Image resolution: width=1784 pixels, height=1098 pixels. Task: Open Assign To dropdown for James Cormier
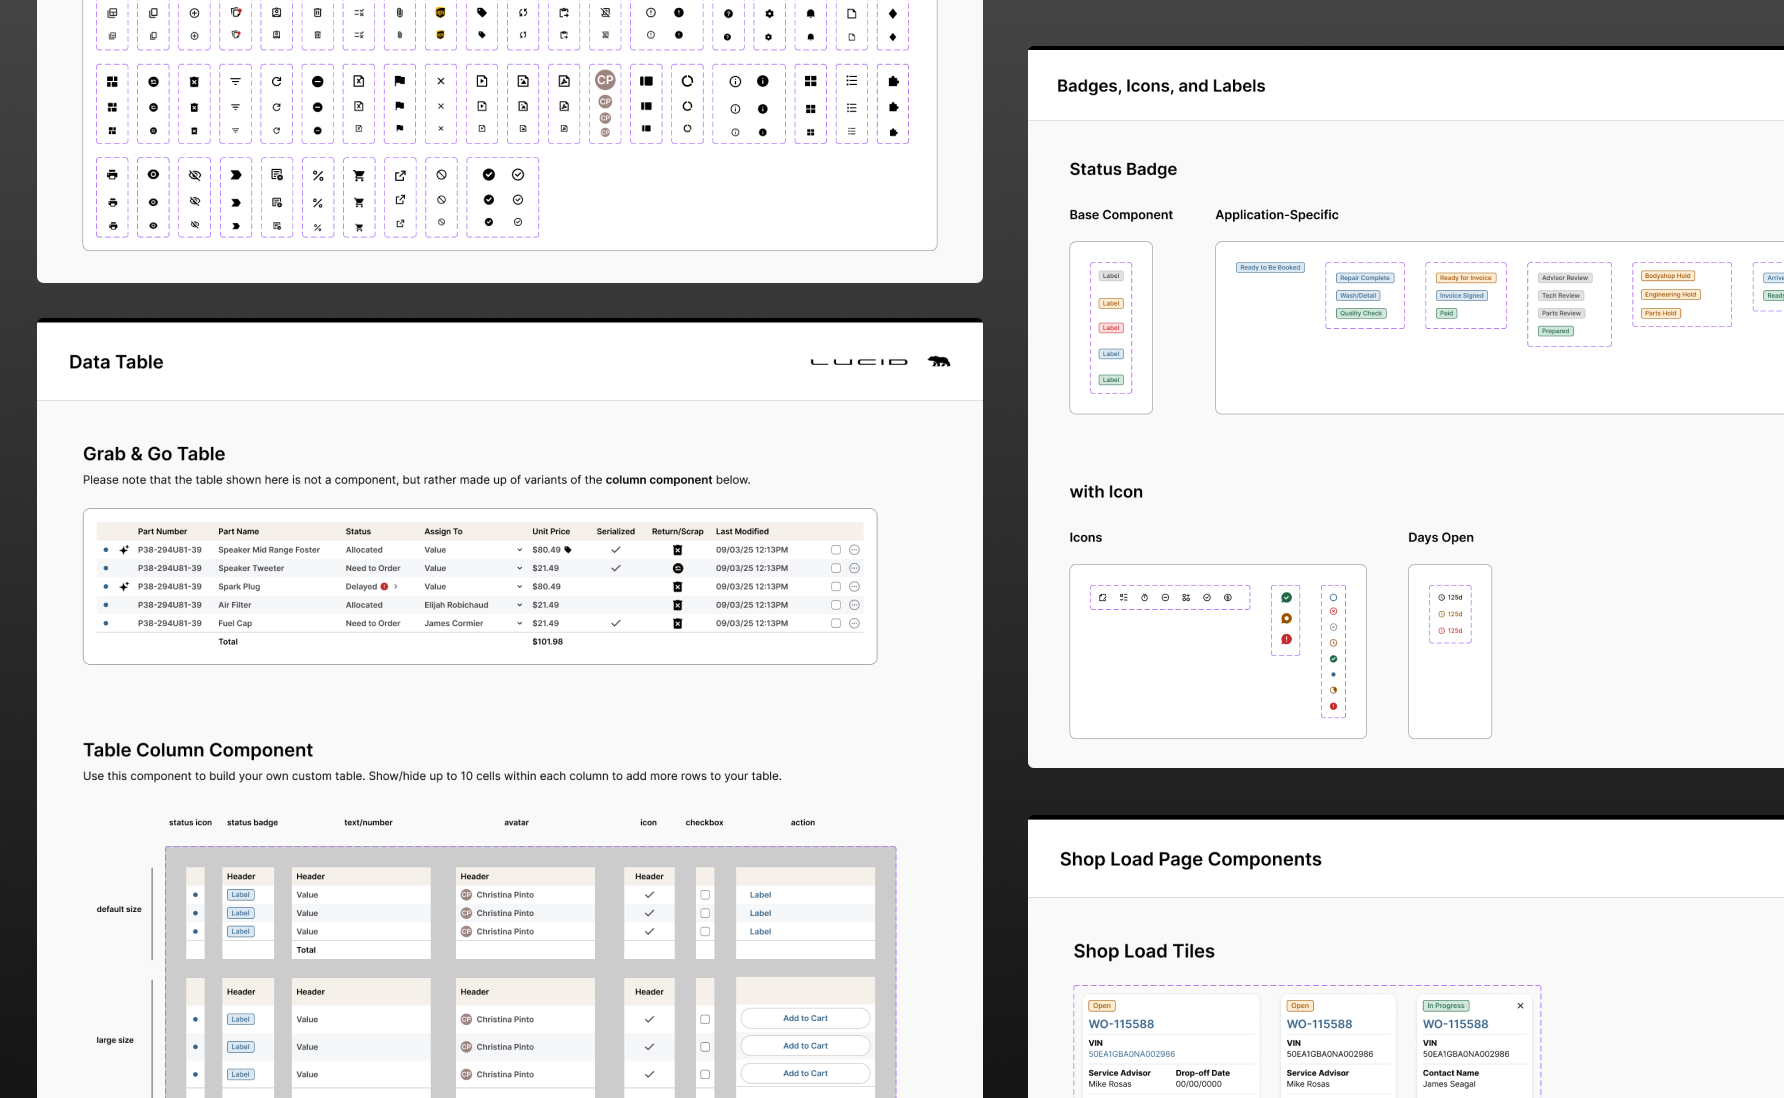(x=519, y=623)
